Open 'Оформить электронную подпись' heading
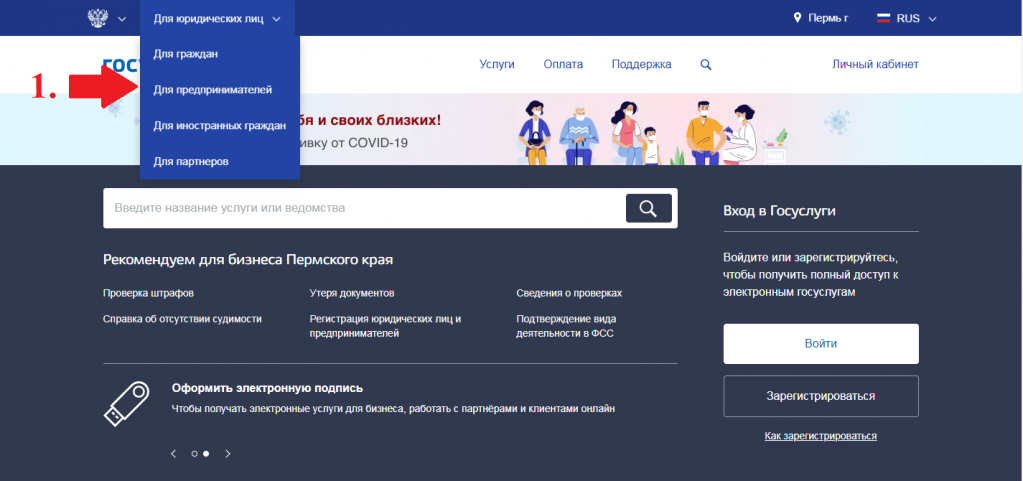The height and width of the screenshot is (481, 1023). pyautogui.click(x=267, y=388)
